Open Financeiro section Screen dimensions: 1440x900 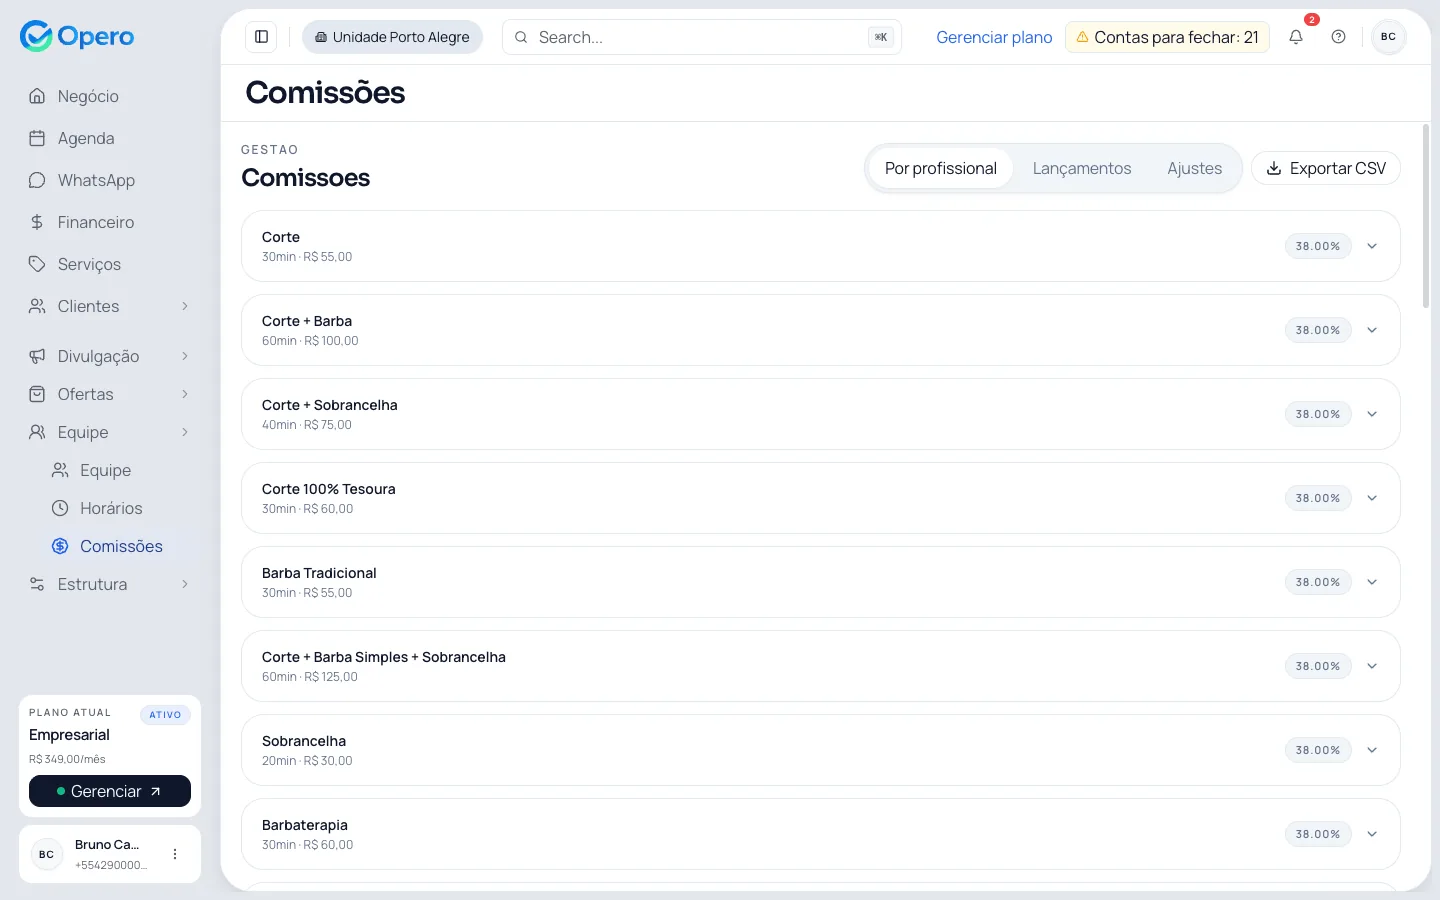pos(110,222)
